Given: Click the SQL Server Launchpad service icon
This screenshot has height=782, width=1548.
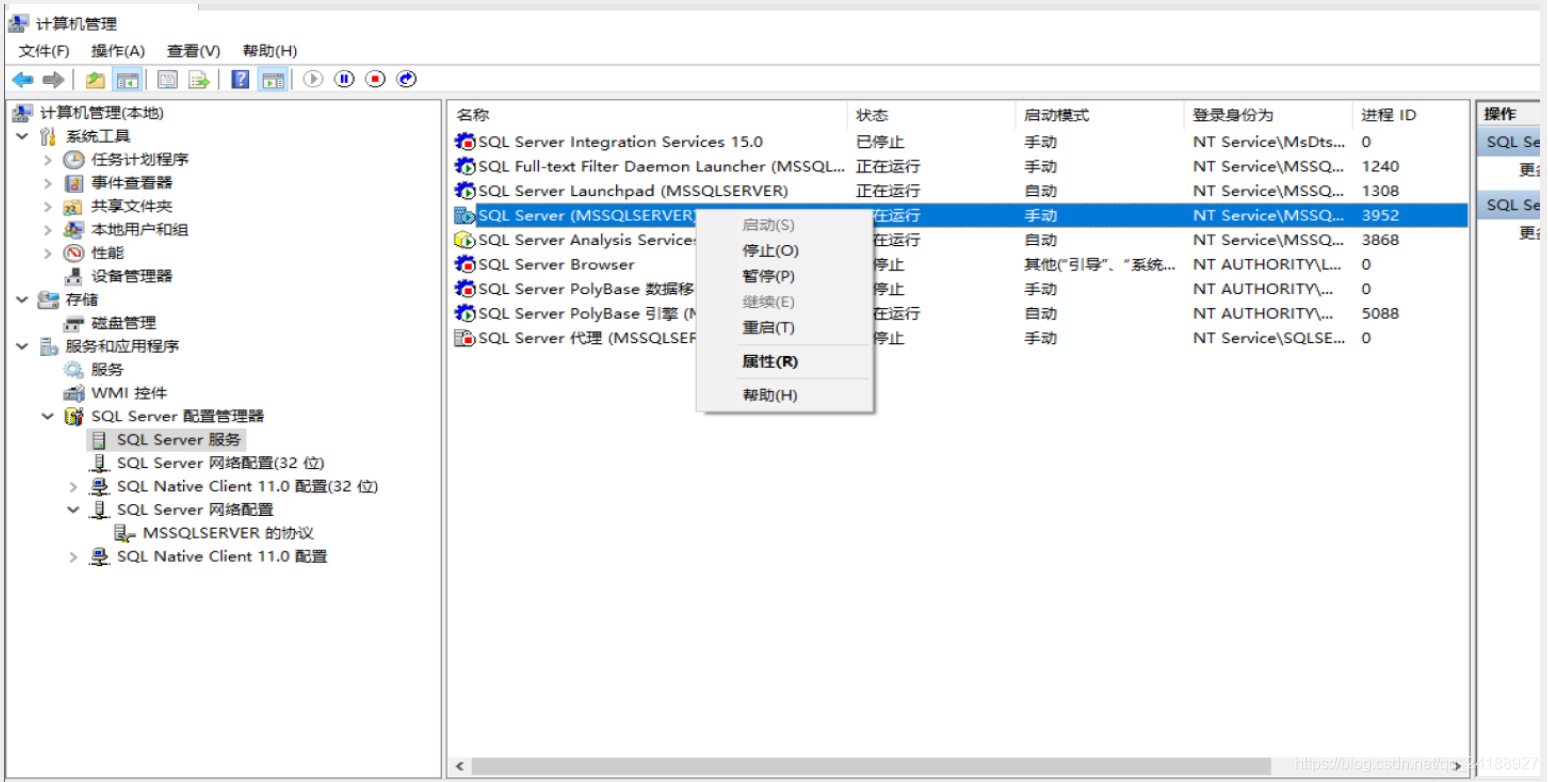Looking at the screenshot, I should pos(465,191).
